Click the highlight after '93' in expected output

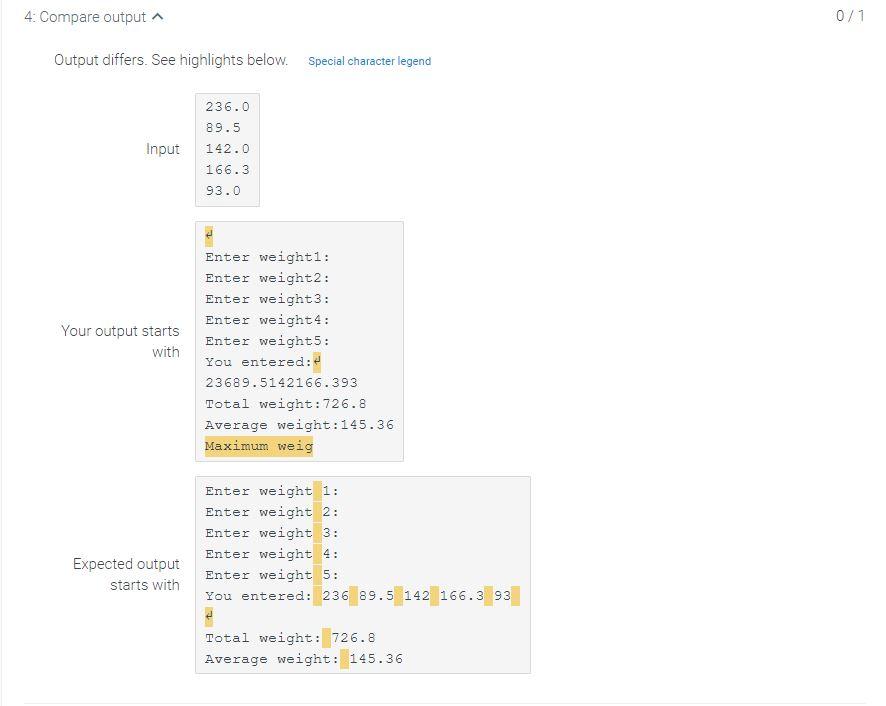[514, 595]
